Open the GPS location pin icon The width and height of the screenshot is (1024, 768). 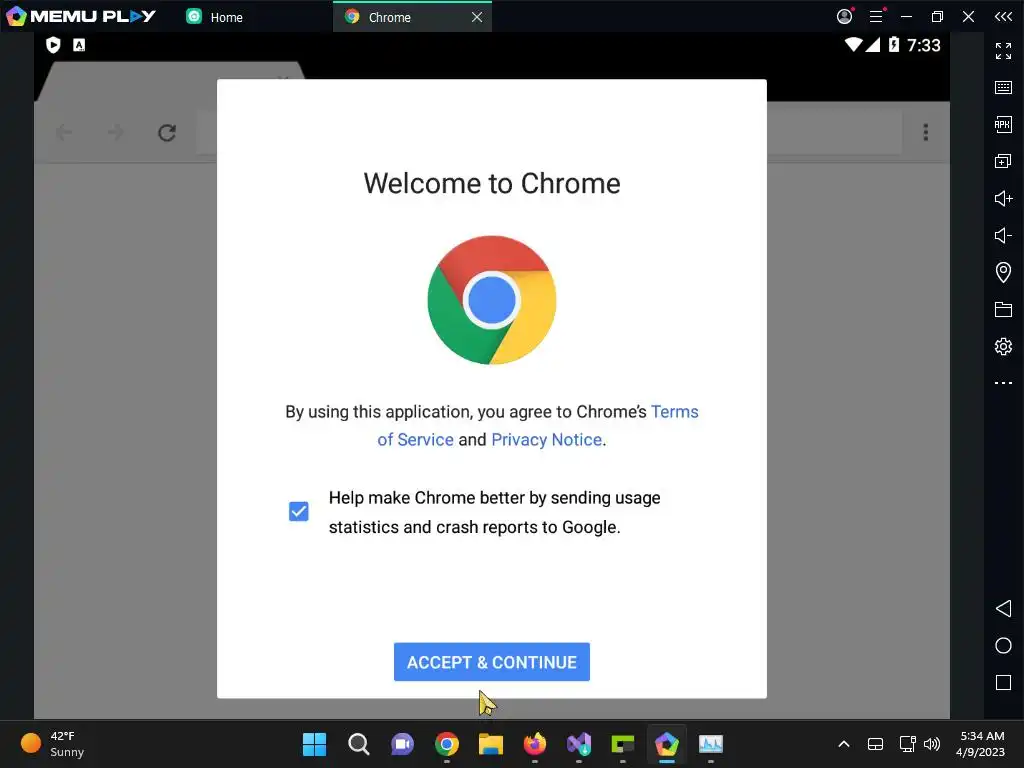(1003, 272)
